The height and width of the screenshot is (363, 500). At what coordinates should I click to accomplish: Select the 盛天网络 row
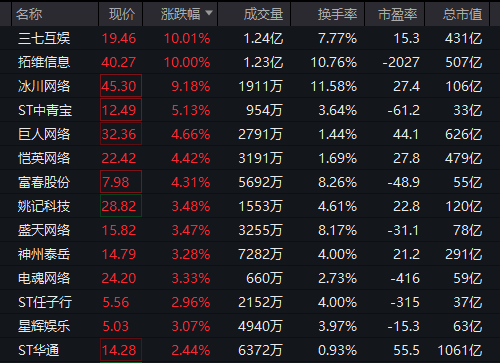click(x=250, y=230)
